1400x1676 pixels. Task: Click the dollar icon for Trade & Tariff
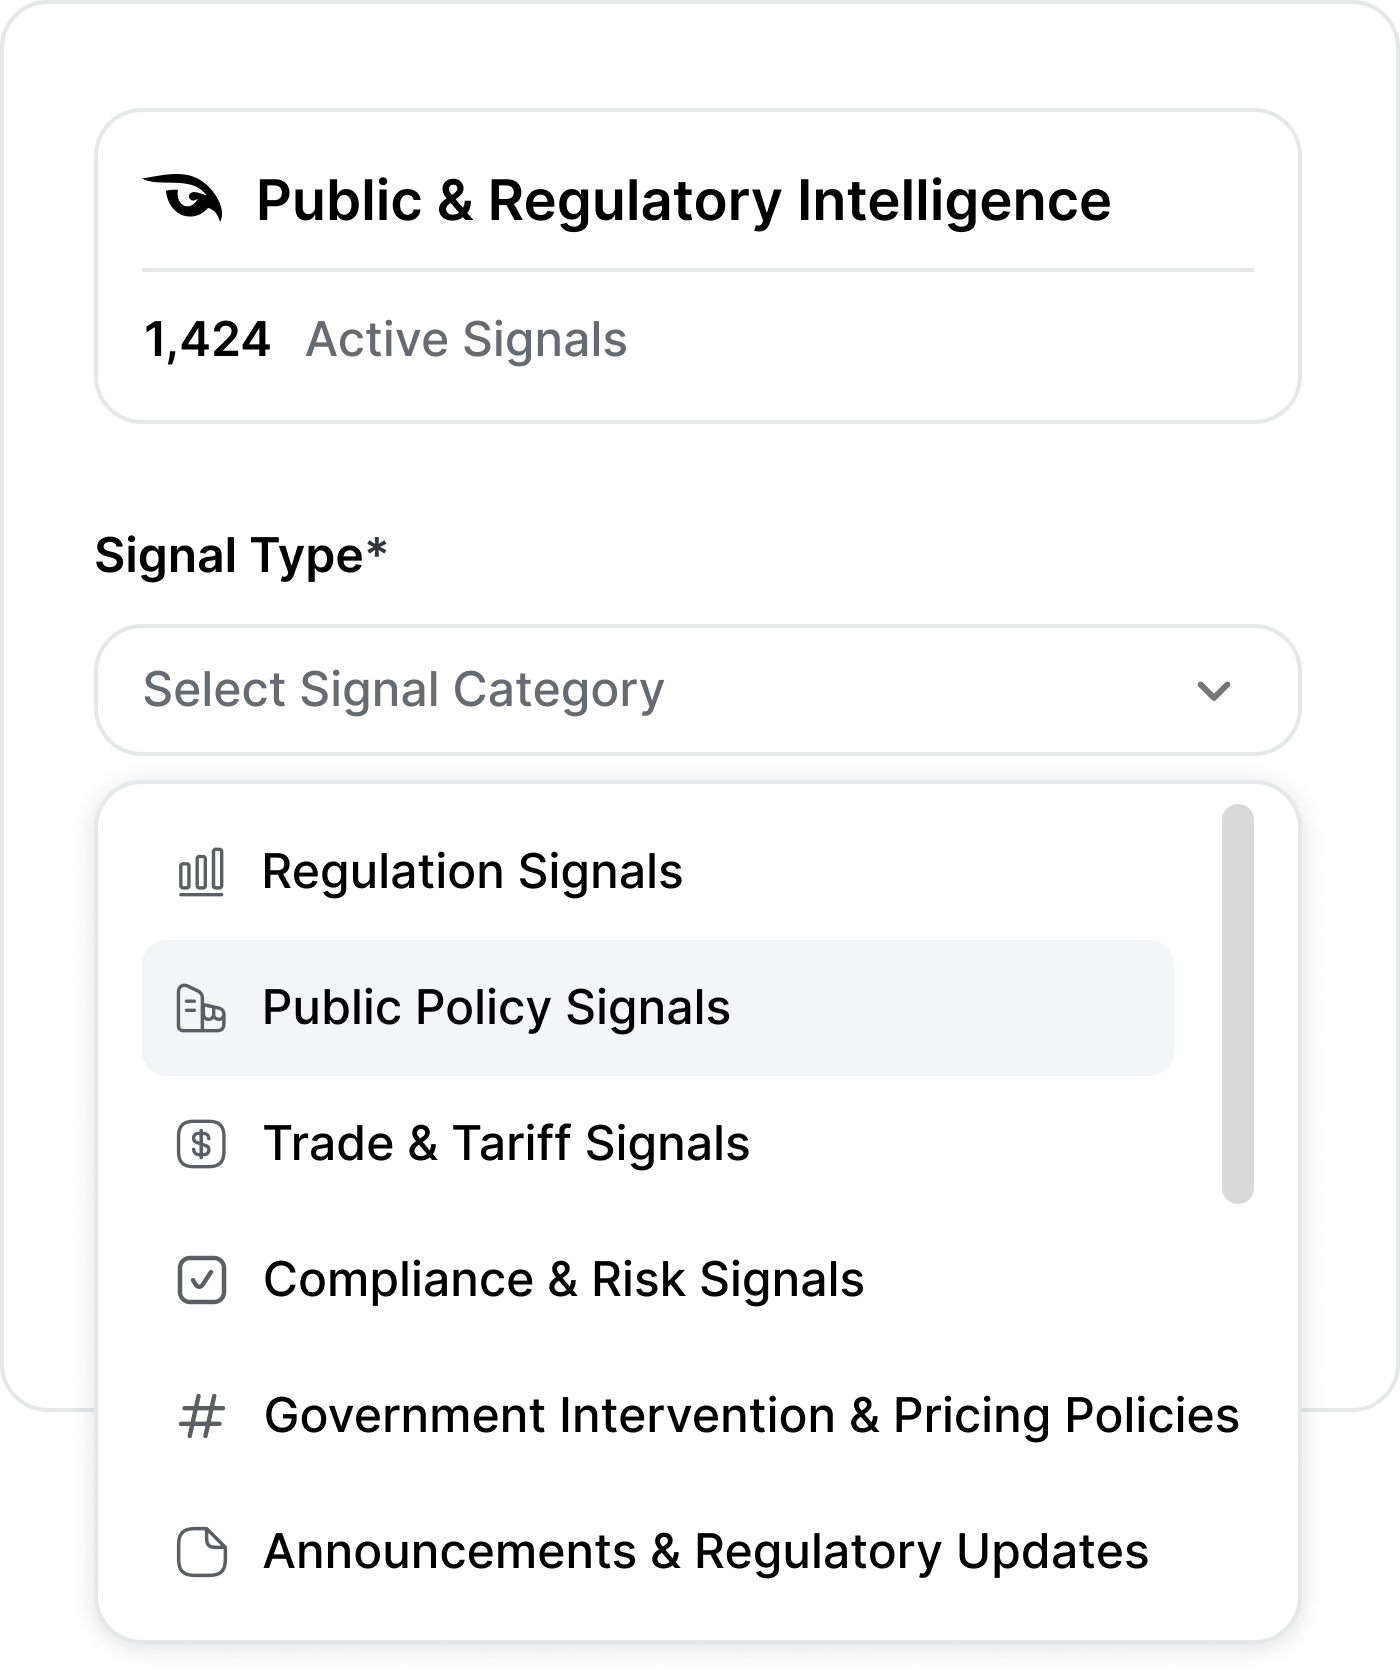[201, 1144]
